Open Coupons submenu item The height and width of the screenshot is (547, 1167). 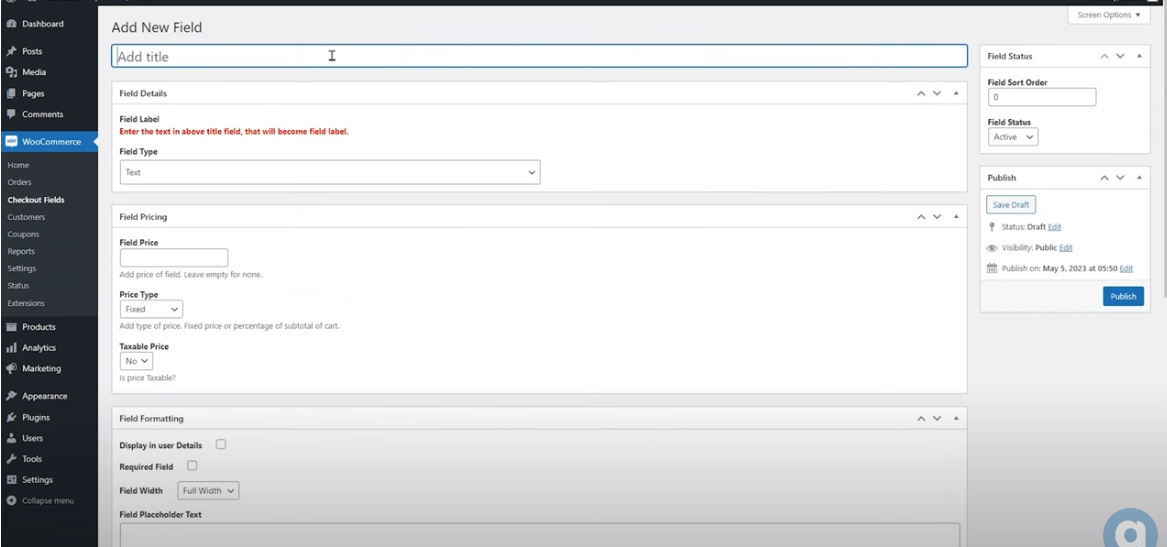(23, 234)
